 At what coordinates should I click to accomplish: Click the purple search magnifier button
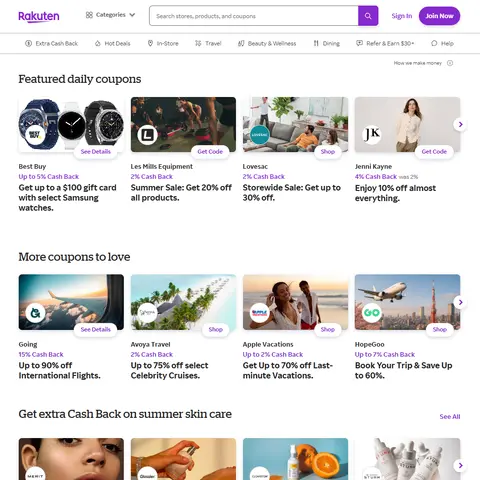tap(368, 16)
